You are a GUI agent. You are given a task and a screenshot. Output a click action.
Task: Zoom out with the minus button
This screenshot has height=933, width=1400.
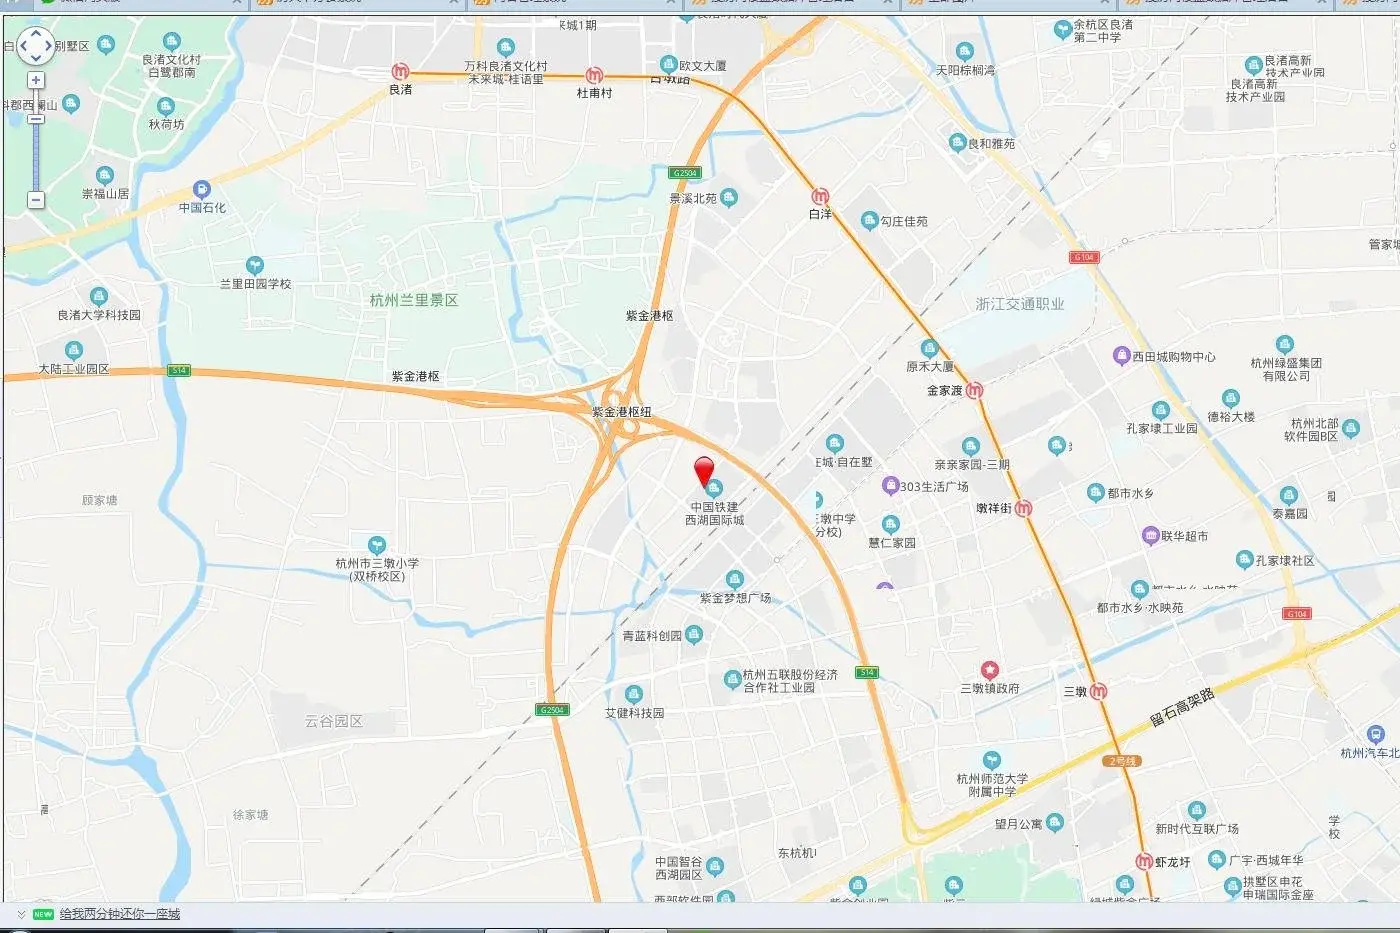[36, 199]
